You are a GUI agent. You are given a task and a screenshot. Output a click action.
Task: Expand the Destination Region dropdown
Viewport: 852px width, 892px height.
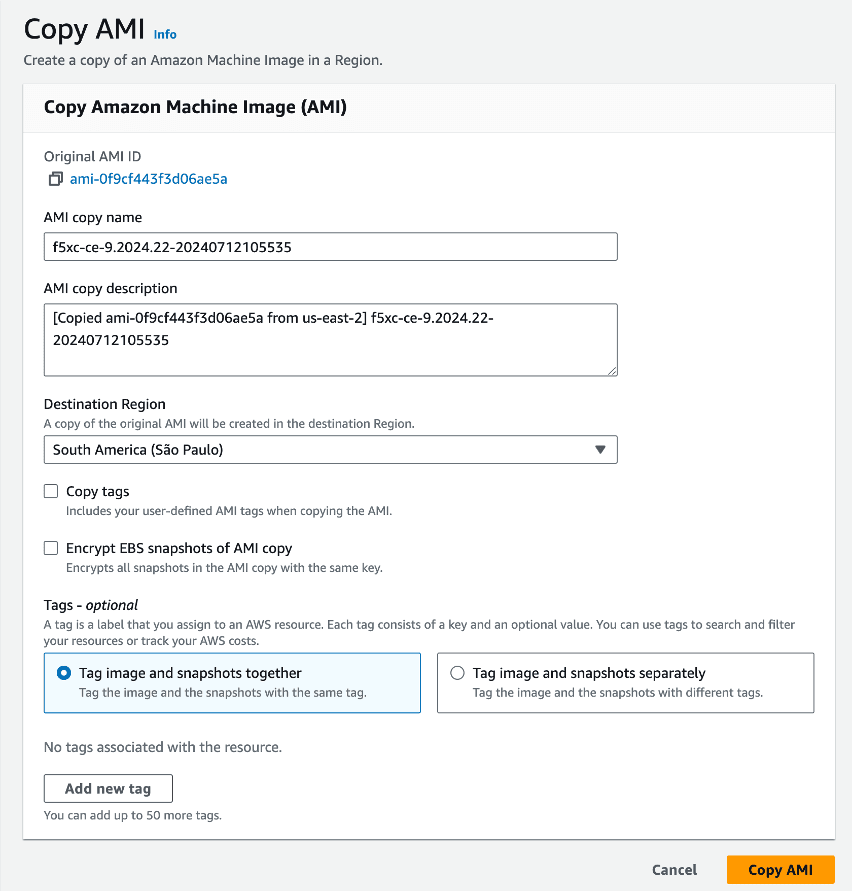[x=330, y=450]
